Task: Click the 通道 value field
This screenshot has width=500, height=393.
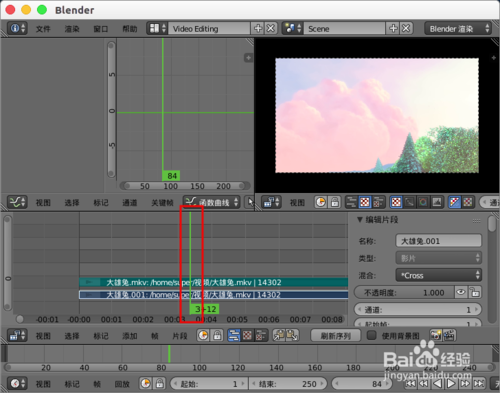Action: [418, 310]
